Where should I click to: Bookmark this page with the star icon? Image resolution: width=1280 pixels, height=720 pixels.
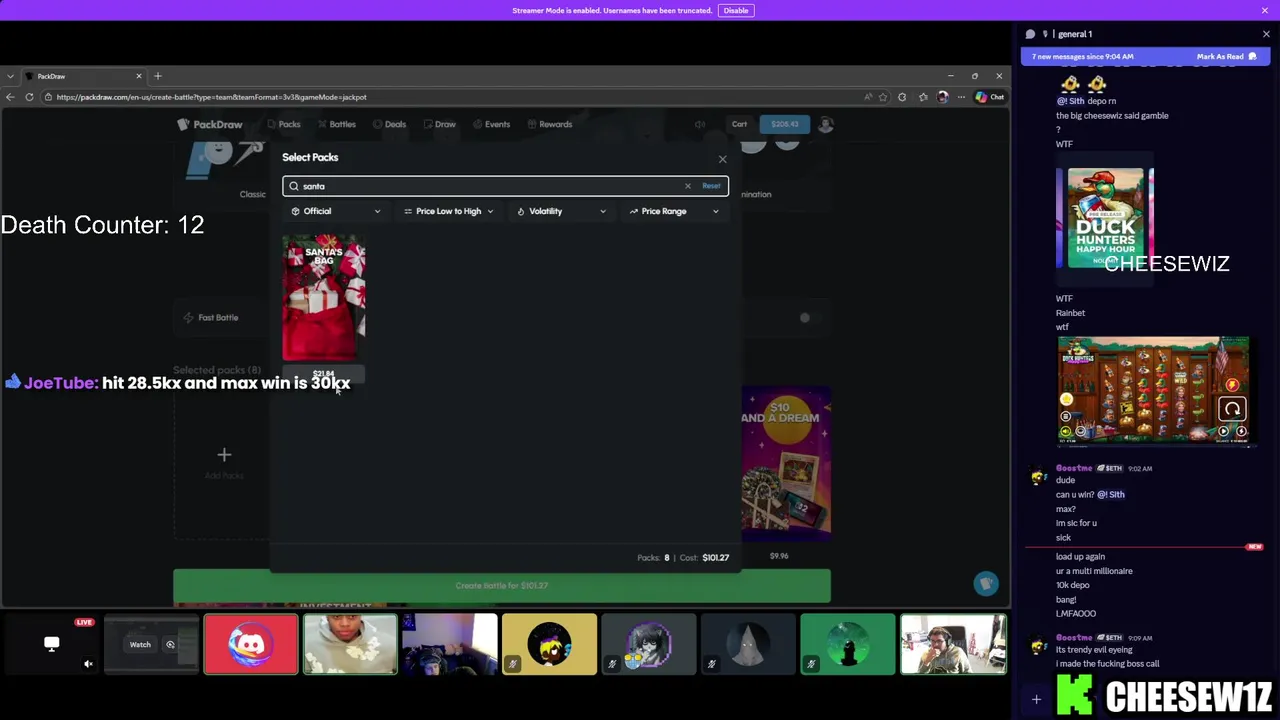882,97
